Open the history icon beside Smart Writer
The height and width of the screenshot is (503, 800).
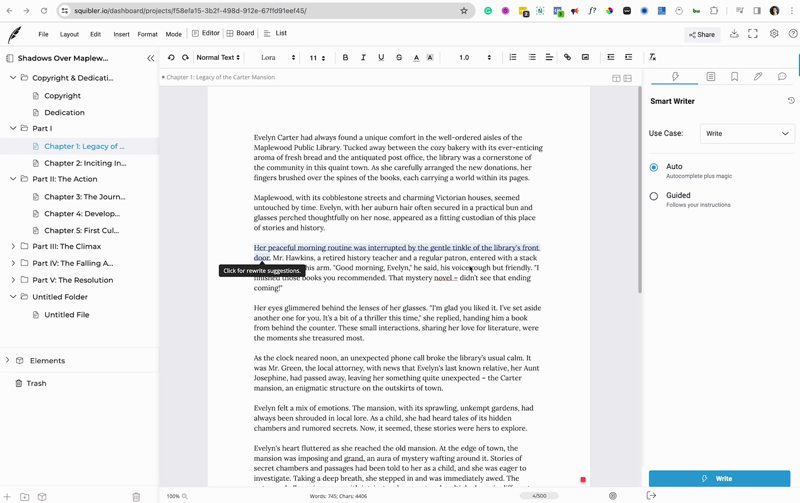(x=791, y=101)
